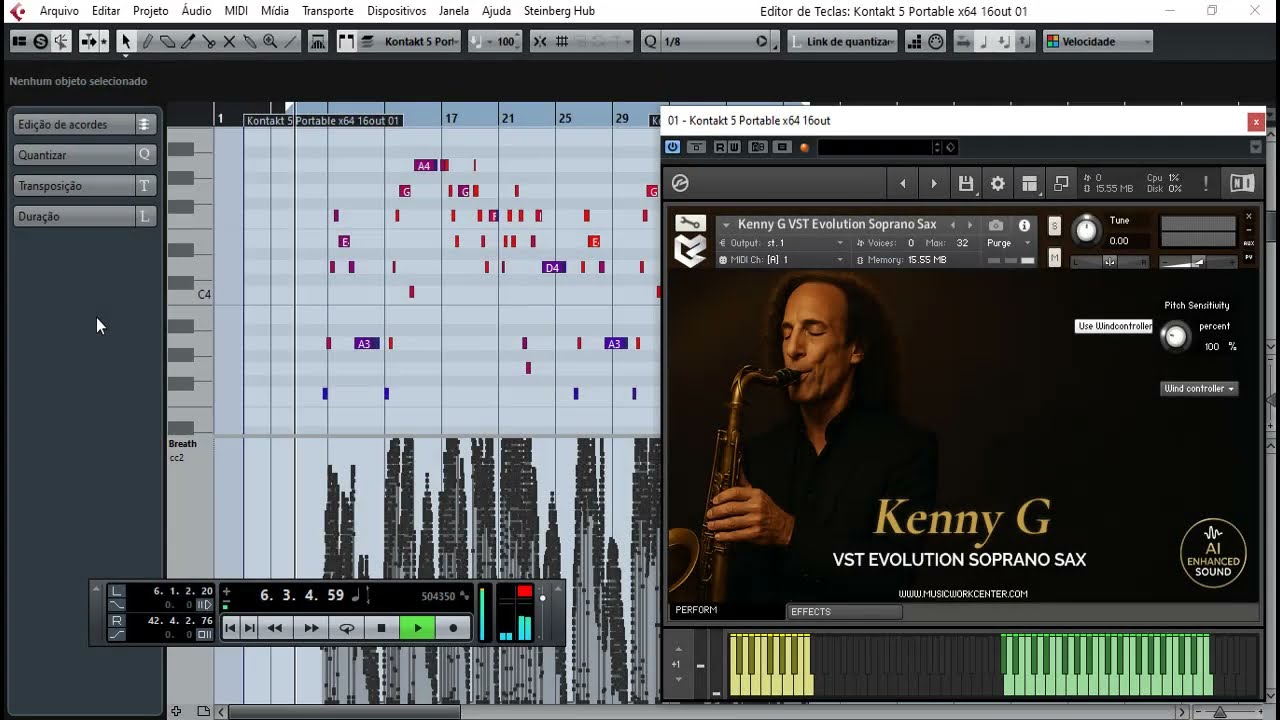Select the Zoom magnifier tool

(270, 42)
